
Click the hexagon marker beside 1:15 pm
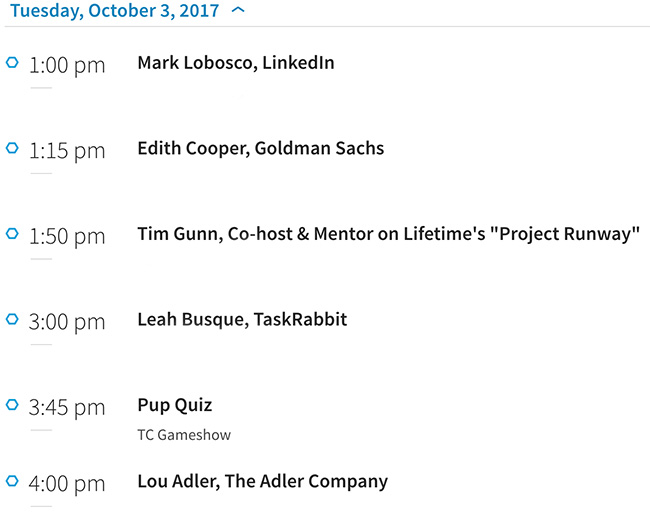[x=12, y=148]
